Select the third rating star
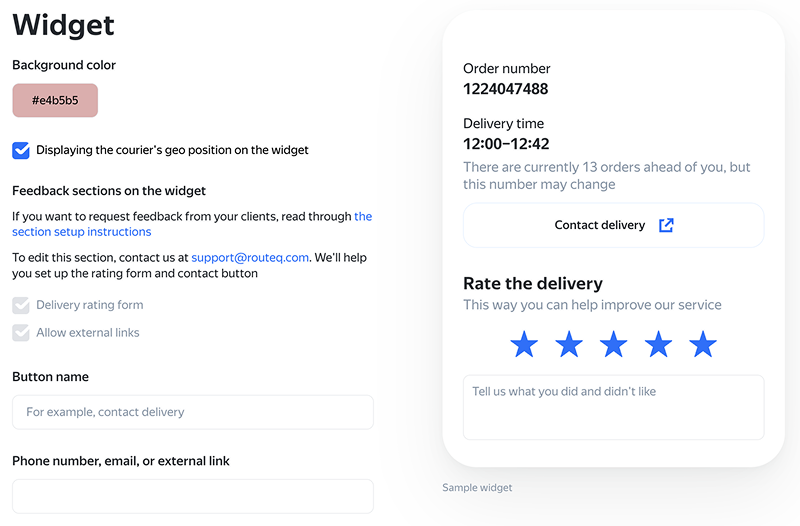The height and width of the screenshot is (526, 800). click(613, 345)
